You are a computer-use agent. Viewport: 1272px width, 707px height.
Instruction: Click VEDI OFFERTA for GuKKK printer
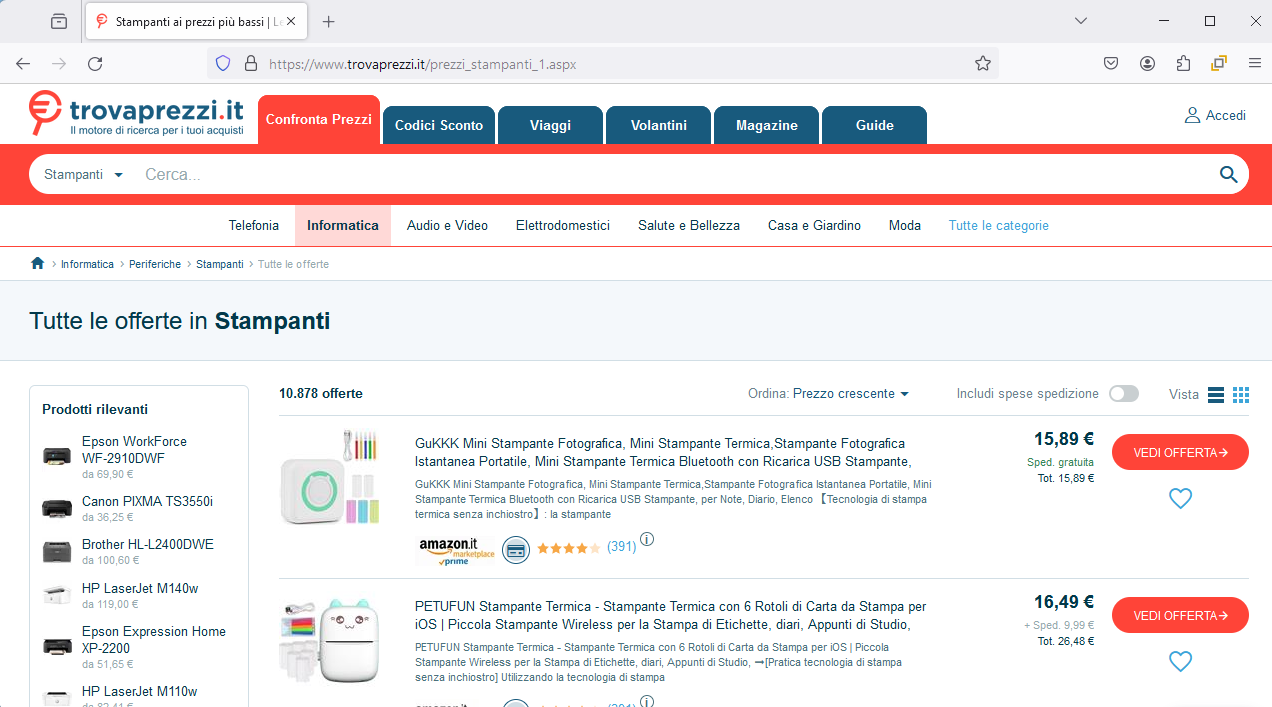tap(1180, 452)
